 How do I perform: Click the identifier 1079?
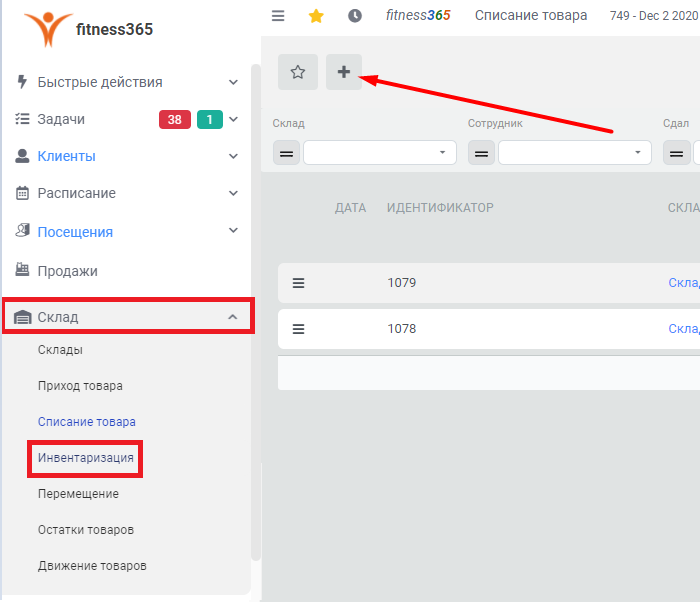point(402,283)
